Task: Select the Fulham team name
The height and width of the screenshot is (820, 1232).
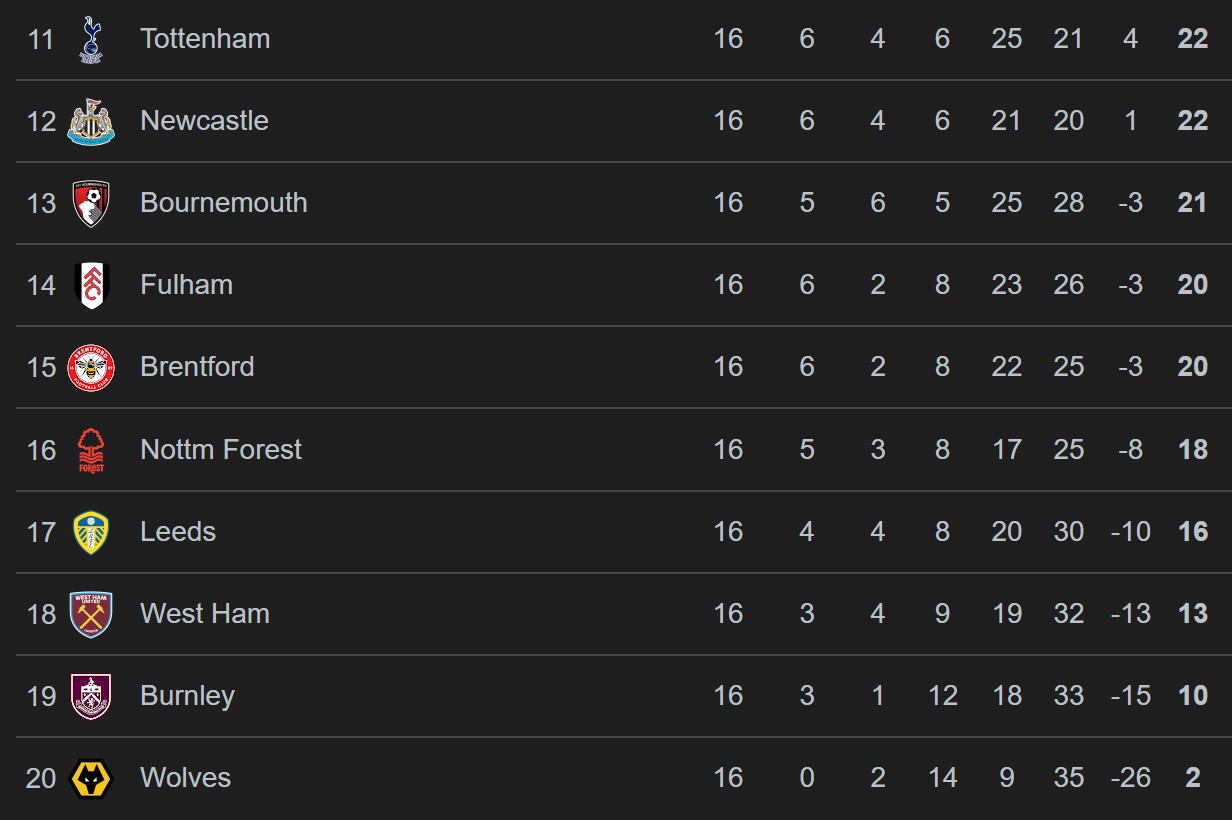Action: 186,285
